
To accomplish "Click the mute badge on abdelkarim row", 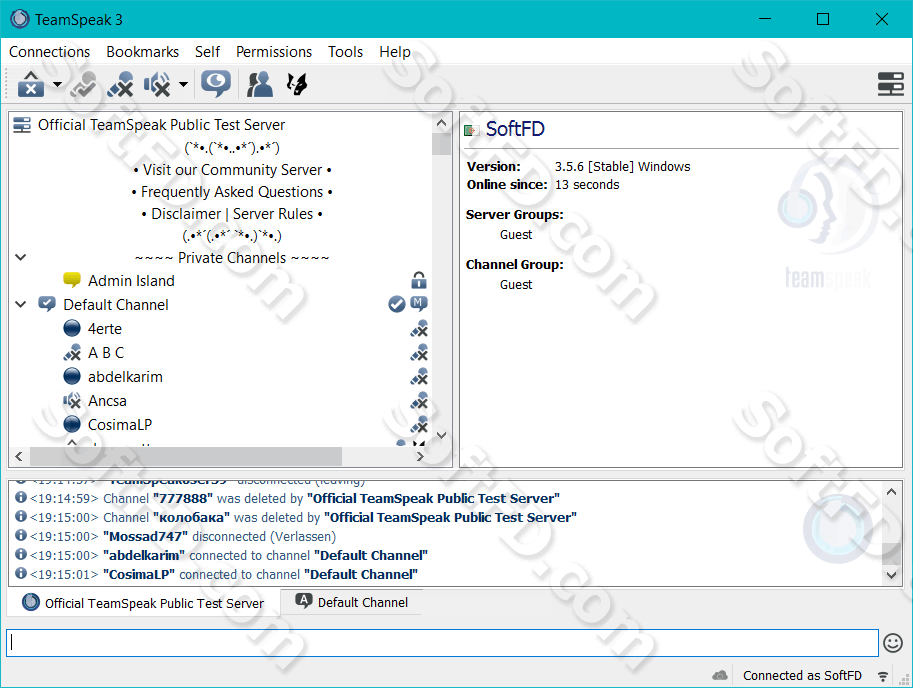I will click(x=419, y=377).
